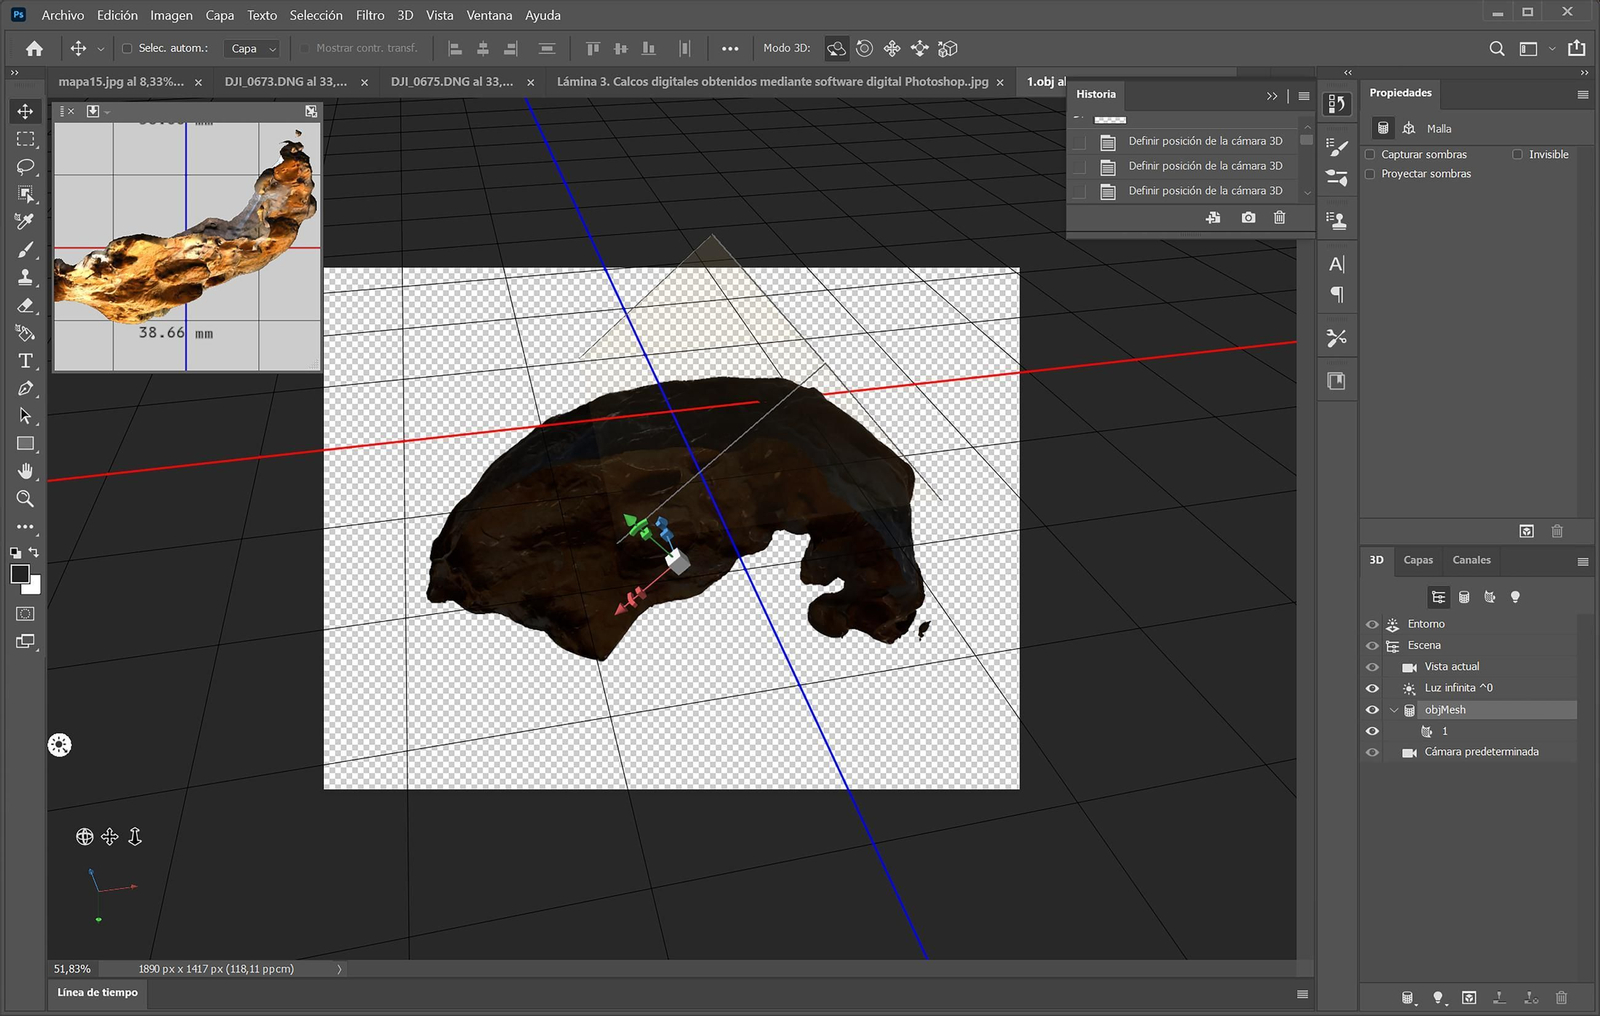Open the Archivo menu
The width and height of the screenshot is (1600, 1016).
click(x=62, y=15)
